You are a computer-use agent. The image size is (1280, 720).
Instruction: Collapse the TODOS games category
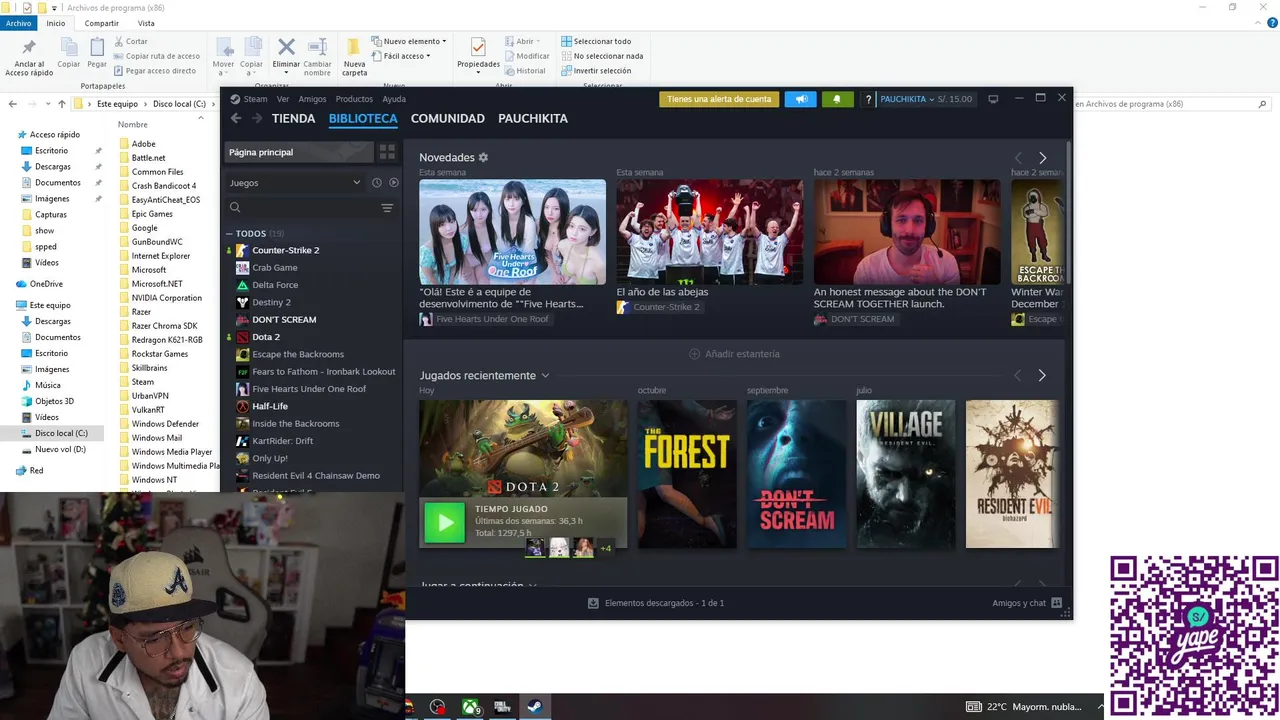coord(229,234)
